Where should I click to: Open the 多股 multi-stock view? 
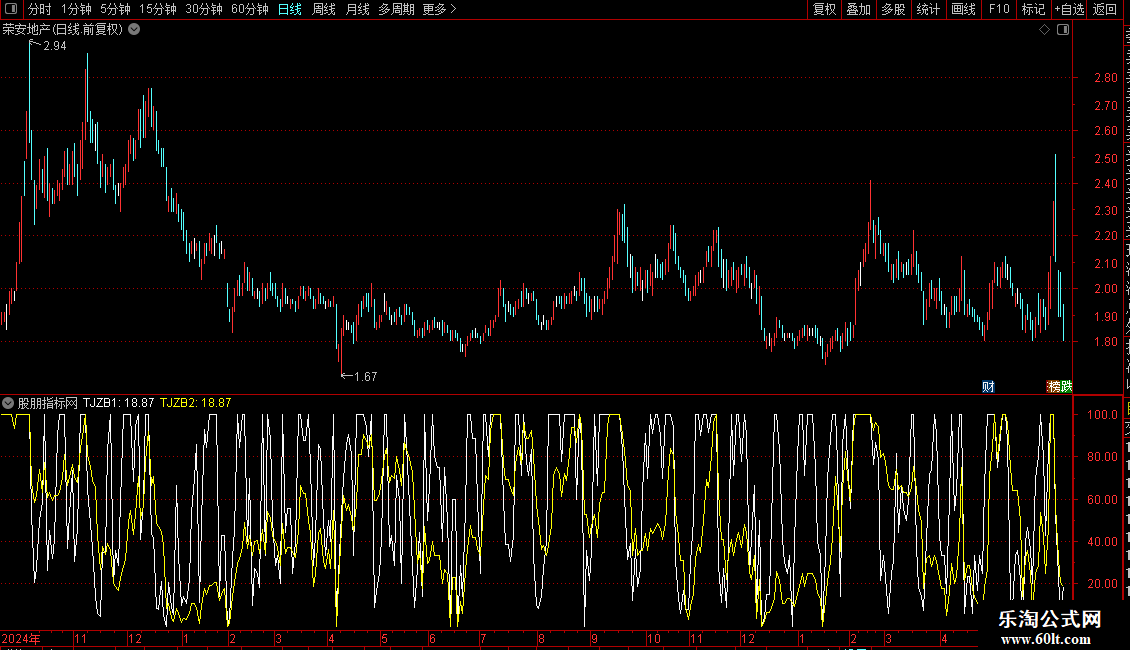pos(894,9)
